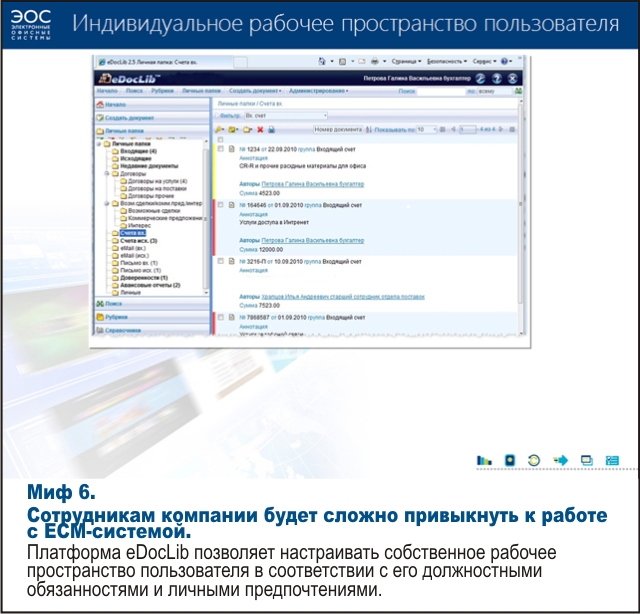This screenshot has height=614, width=640.
Task: Select 'Доверенности (1)' folder
Action: pos(144,278)
